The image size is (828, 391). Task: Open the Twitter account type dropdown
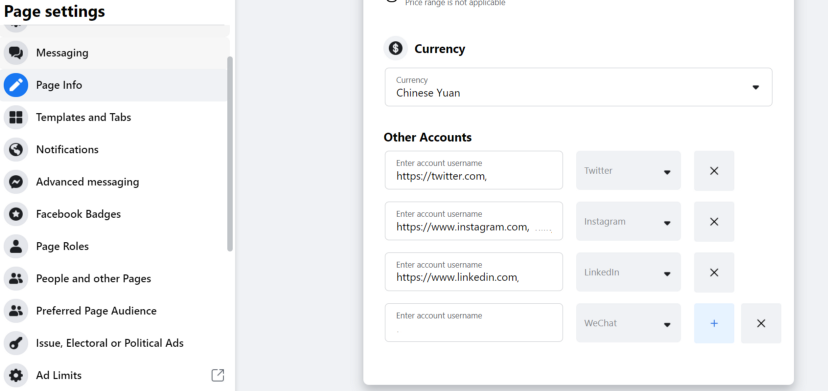(x=628, y=171)
